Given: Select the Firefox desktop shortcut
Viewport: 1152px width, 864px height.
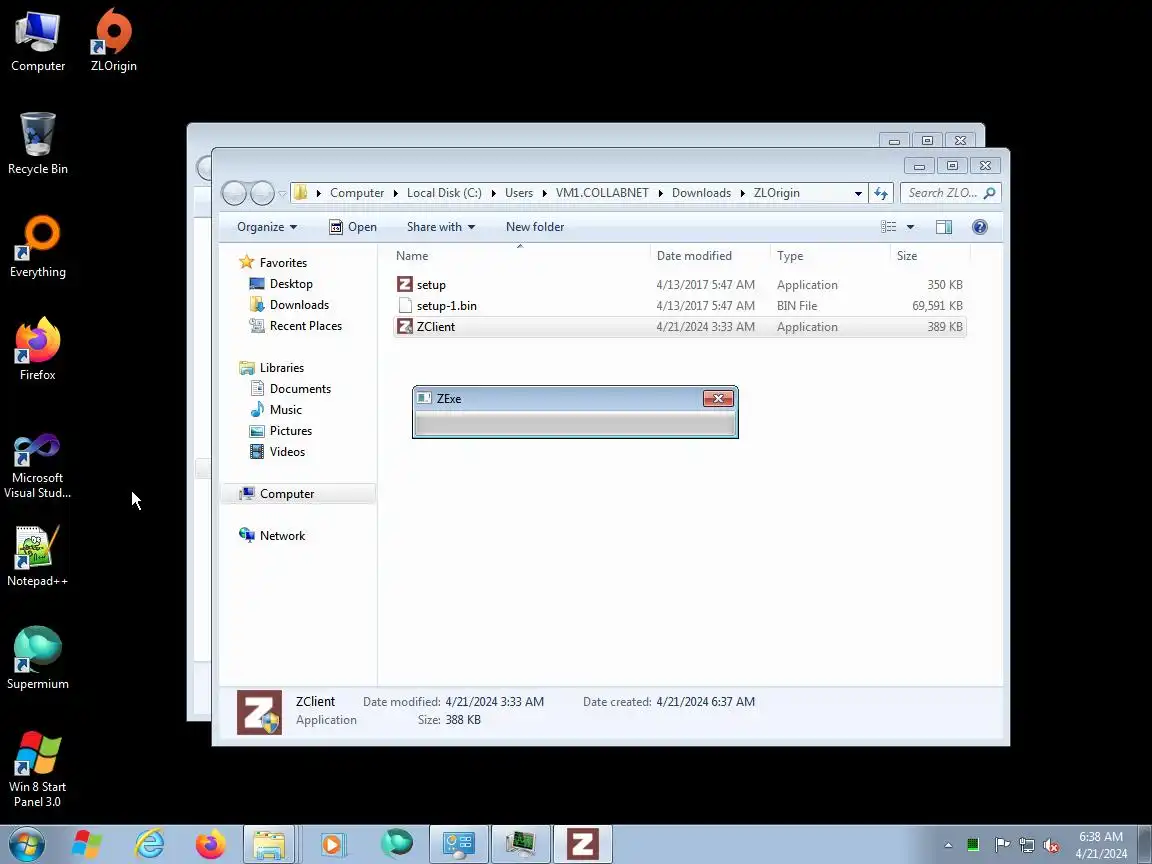Looking at the screenshot, I should (x=37, y=349).
